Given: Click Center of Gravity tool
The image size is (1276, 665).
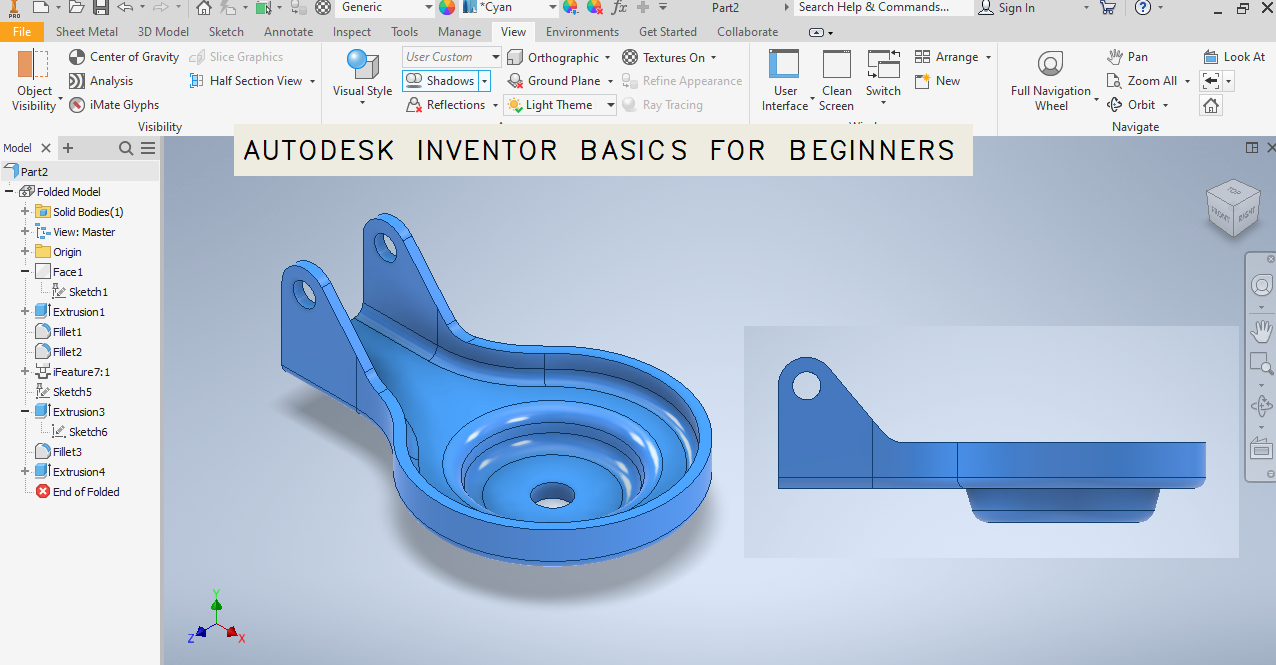Looking at the screenshot, I should point(124,57).
